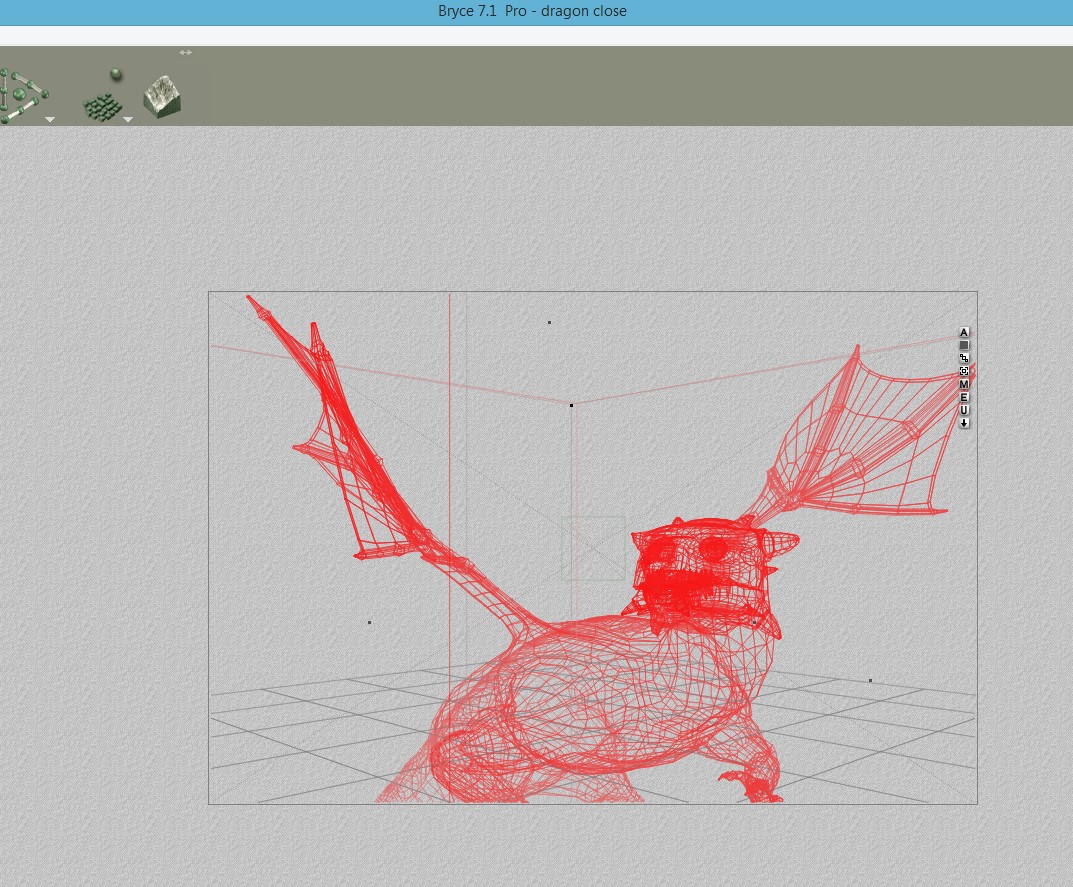The height and width of the screenshot is (887, 1073).
Task: Expand the dropdown arrow beside the cube grid
Action: (x=128, y=120)
